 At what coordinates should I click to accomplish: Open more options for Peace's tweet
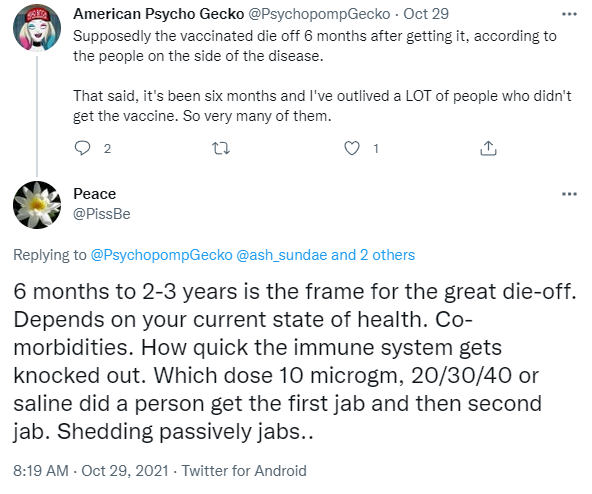point(569,194)
